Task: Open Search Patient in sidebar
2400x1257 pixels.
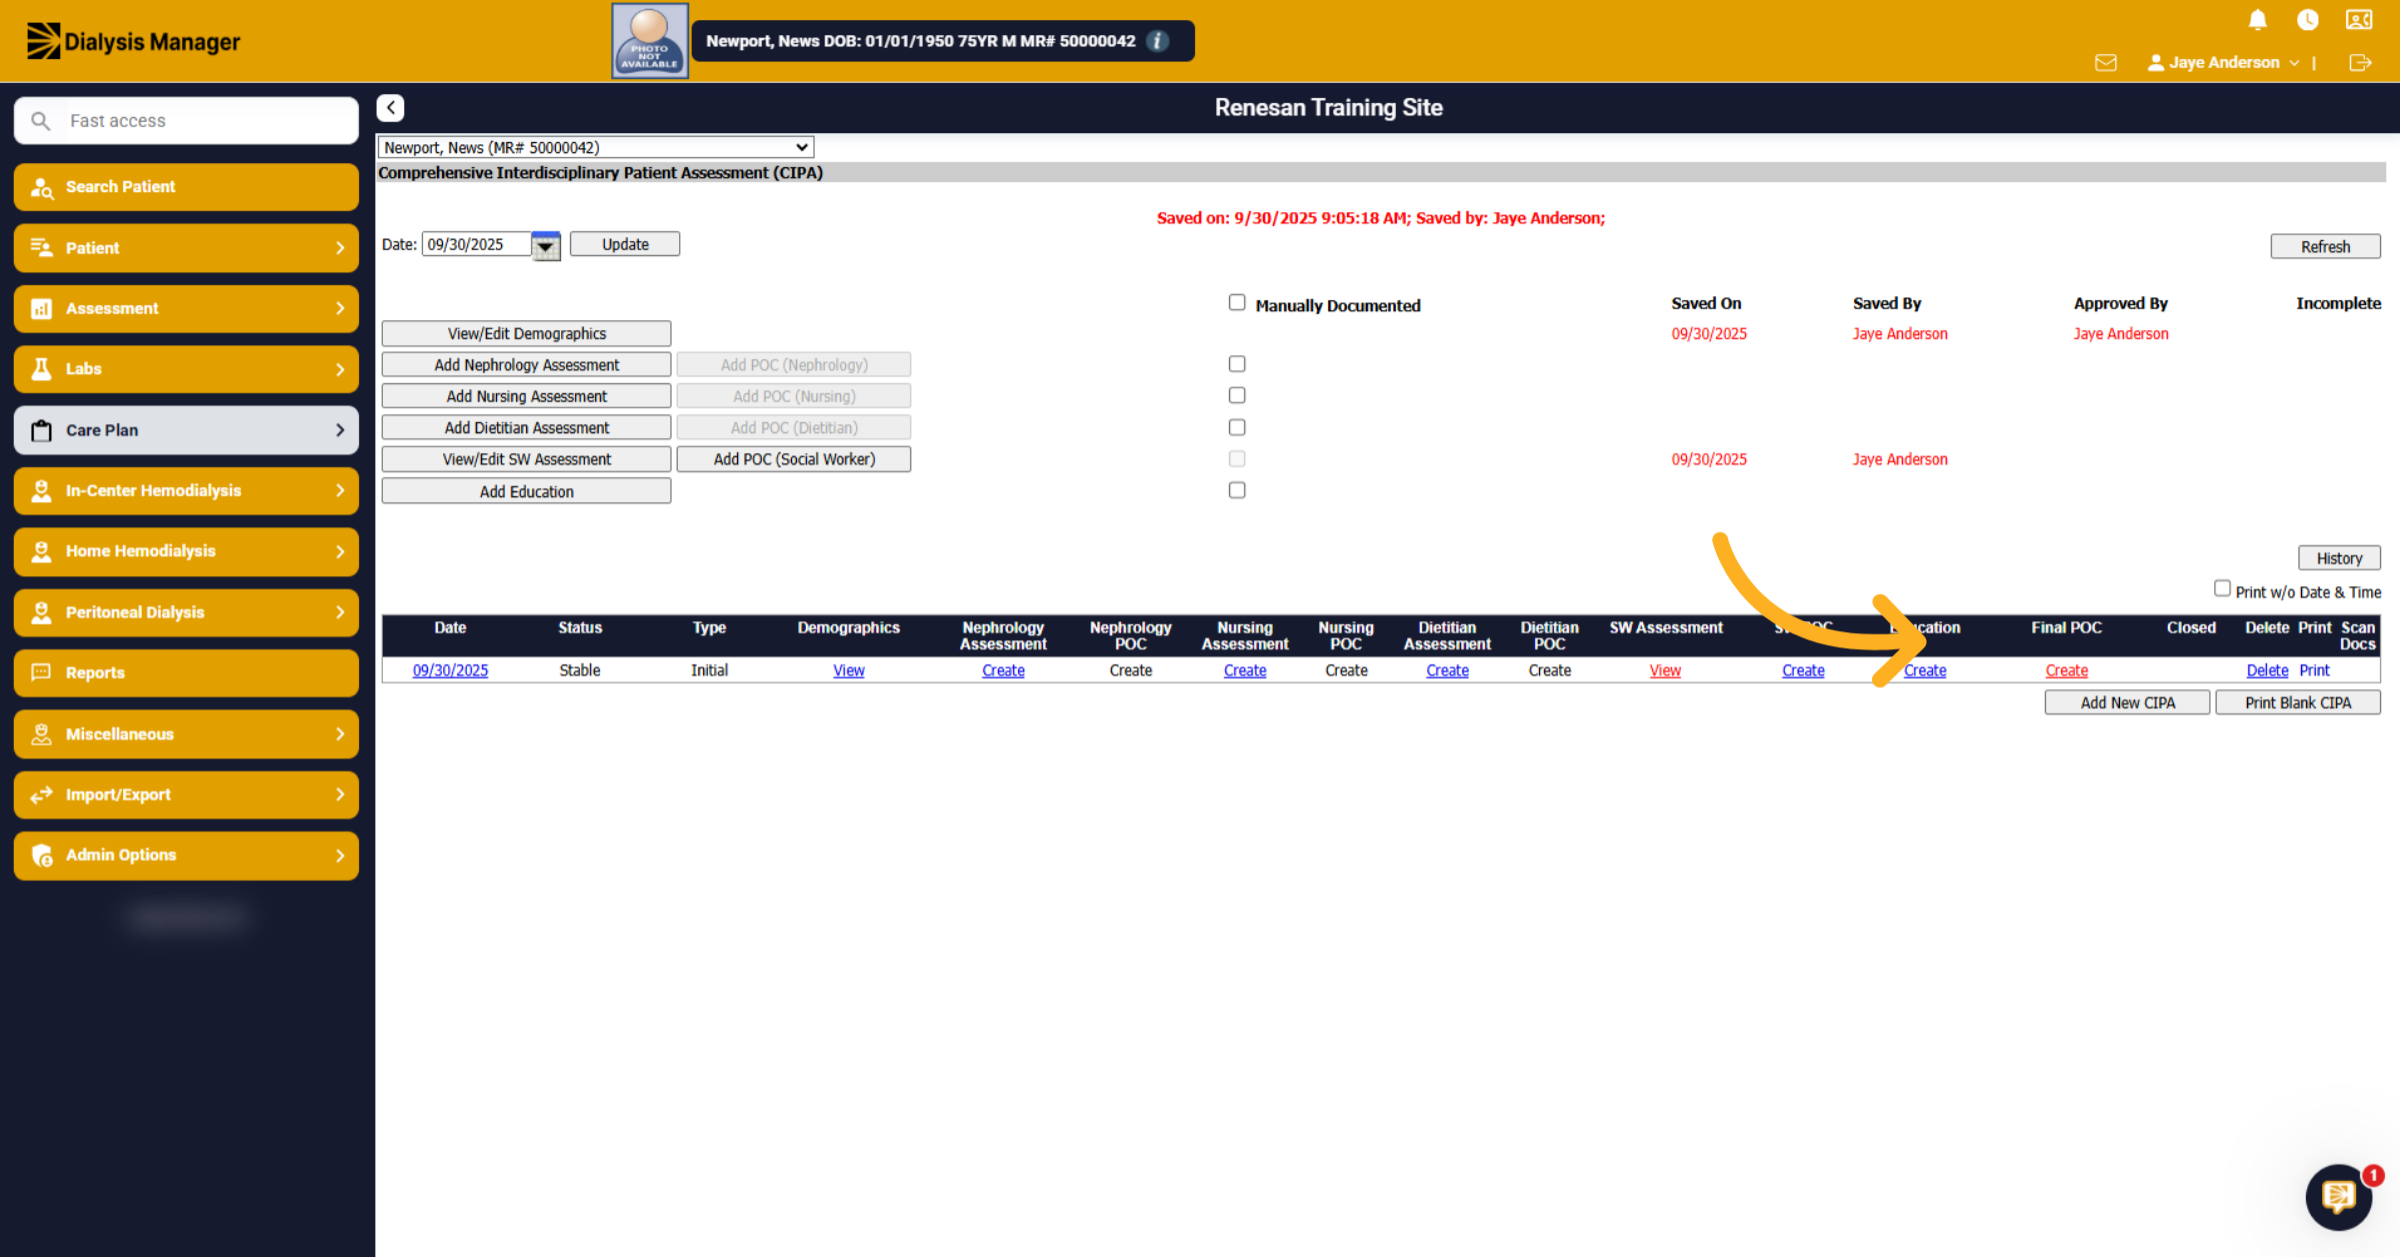Action: (x=186, y=187)
